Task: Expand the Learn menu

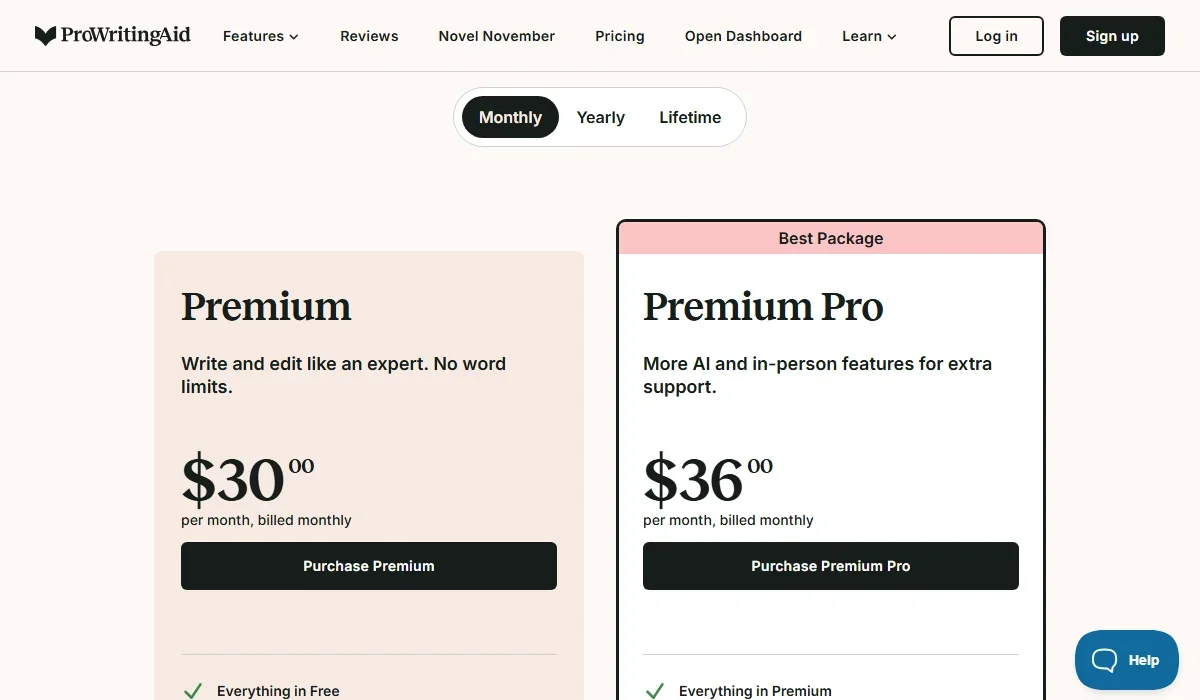Action: click(867, 36)
